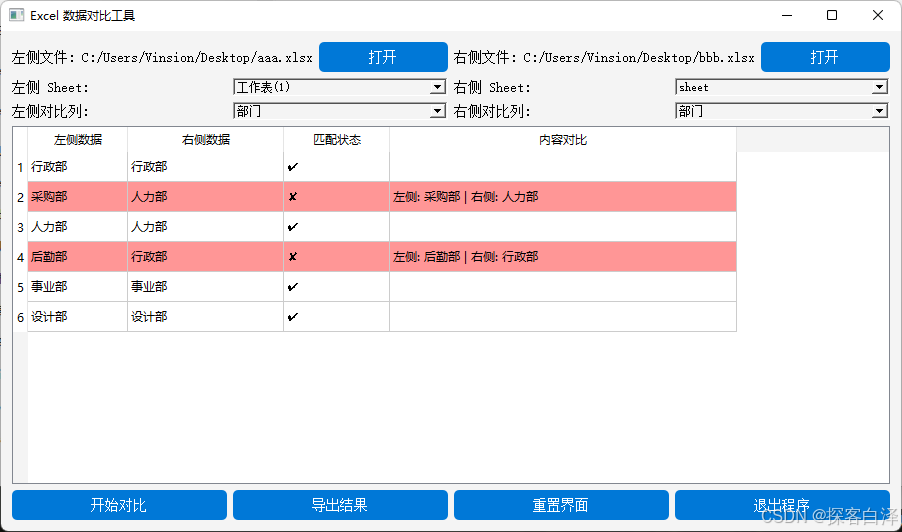The image size is (902, 532).
Task: Click the check mark in row 3
Action: (293, 227)
